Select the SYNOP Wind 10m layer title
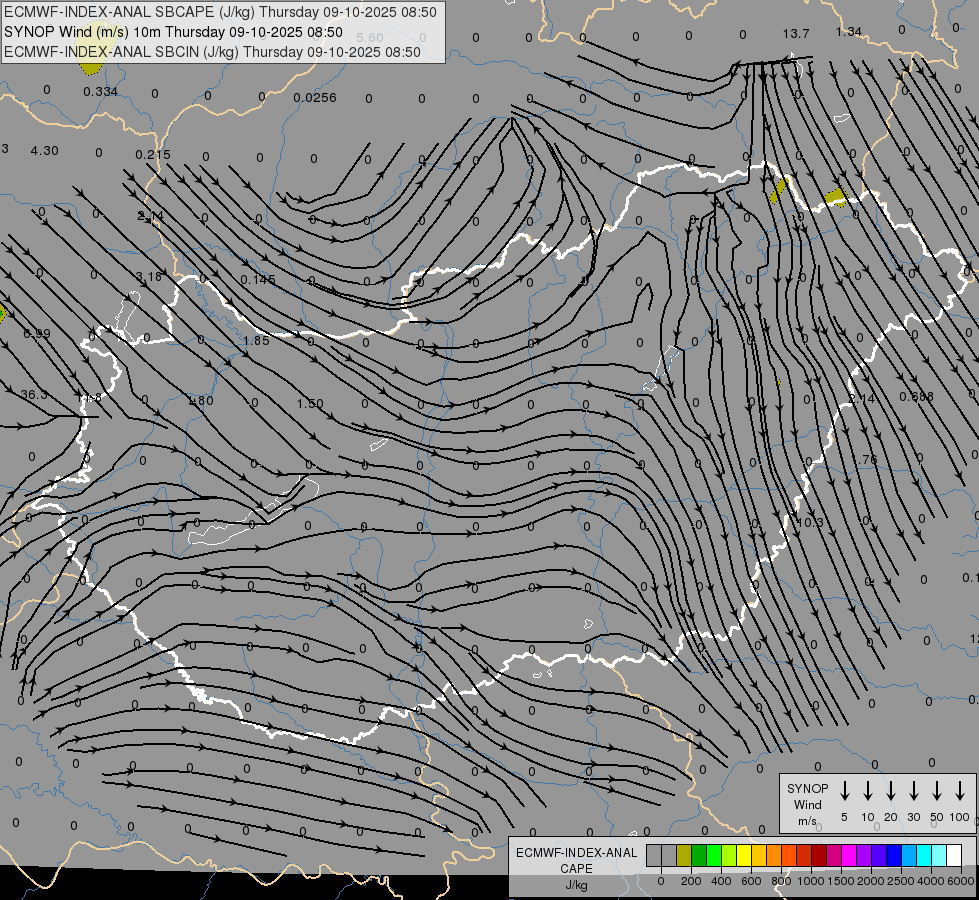Image resolution: width=979 pixels, height=900 pixels. pyautogui.click(x=173, y=32)
